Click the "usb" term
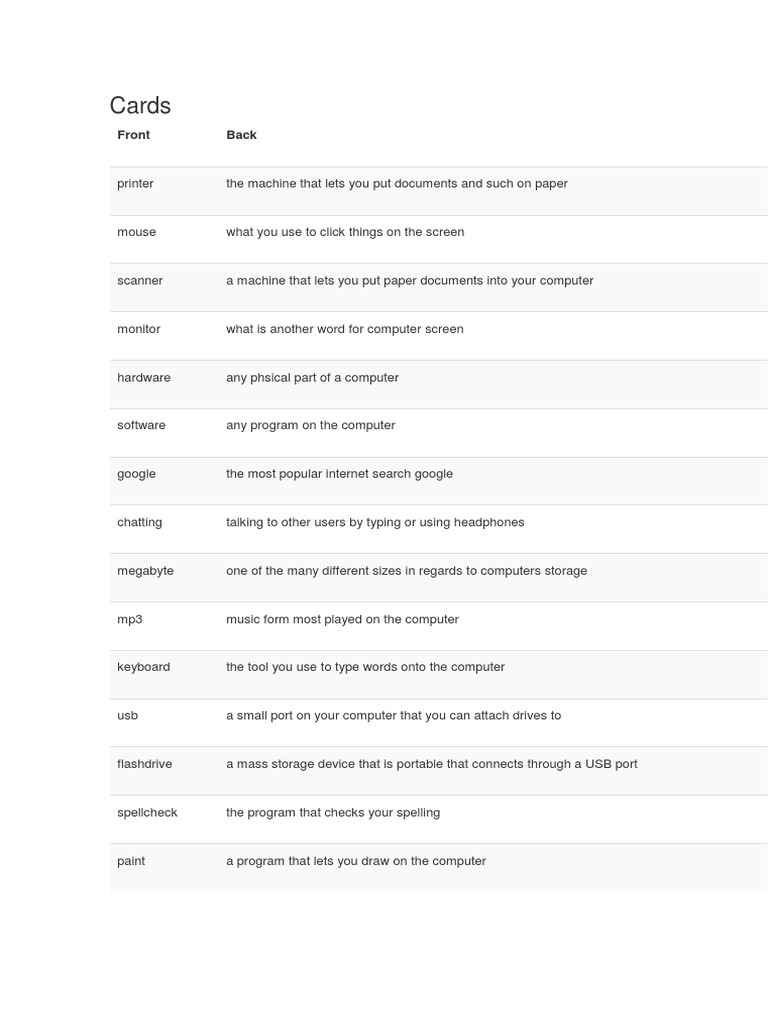Viewport: 768px width, 1024px height. pos(127,716)
